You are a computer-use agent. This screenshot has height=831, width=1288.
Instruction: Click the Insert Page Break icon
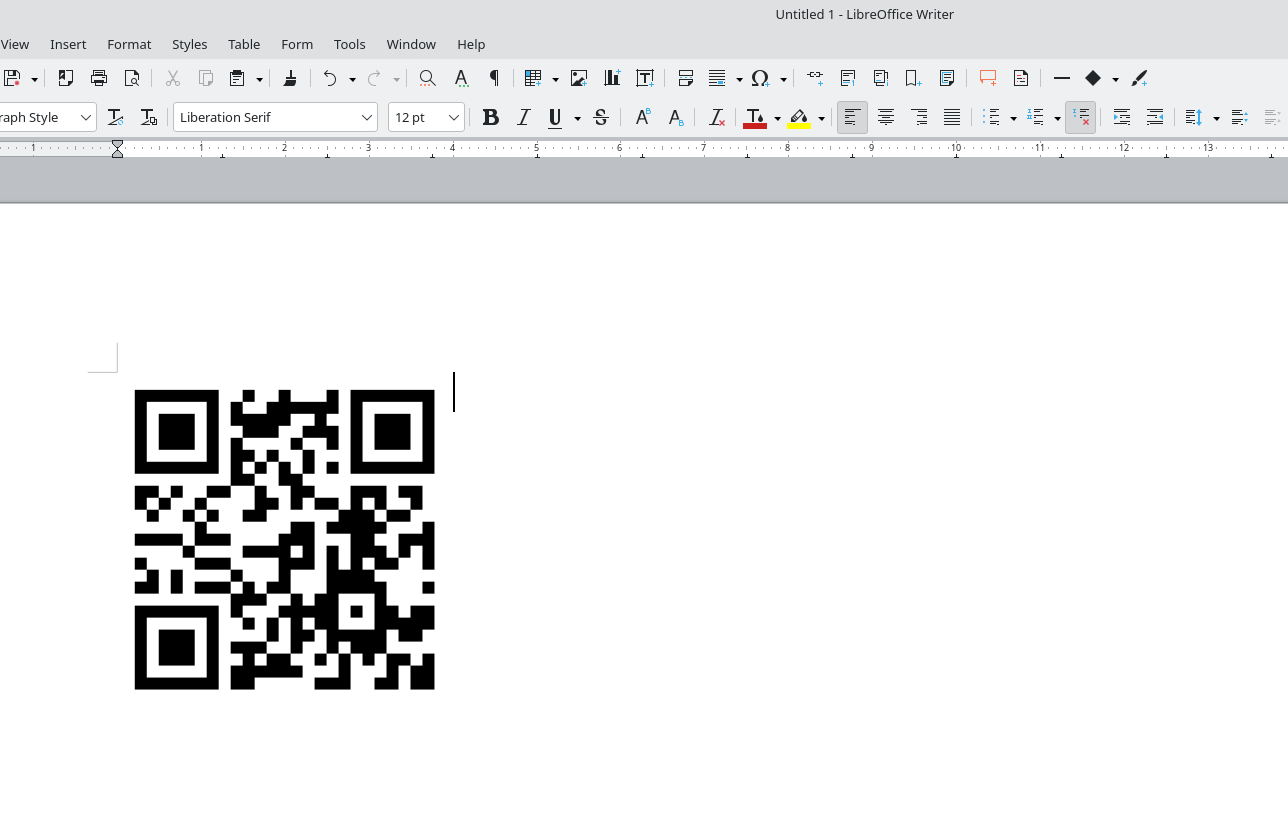click(x=685, y=78)
